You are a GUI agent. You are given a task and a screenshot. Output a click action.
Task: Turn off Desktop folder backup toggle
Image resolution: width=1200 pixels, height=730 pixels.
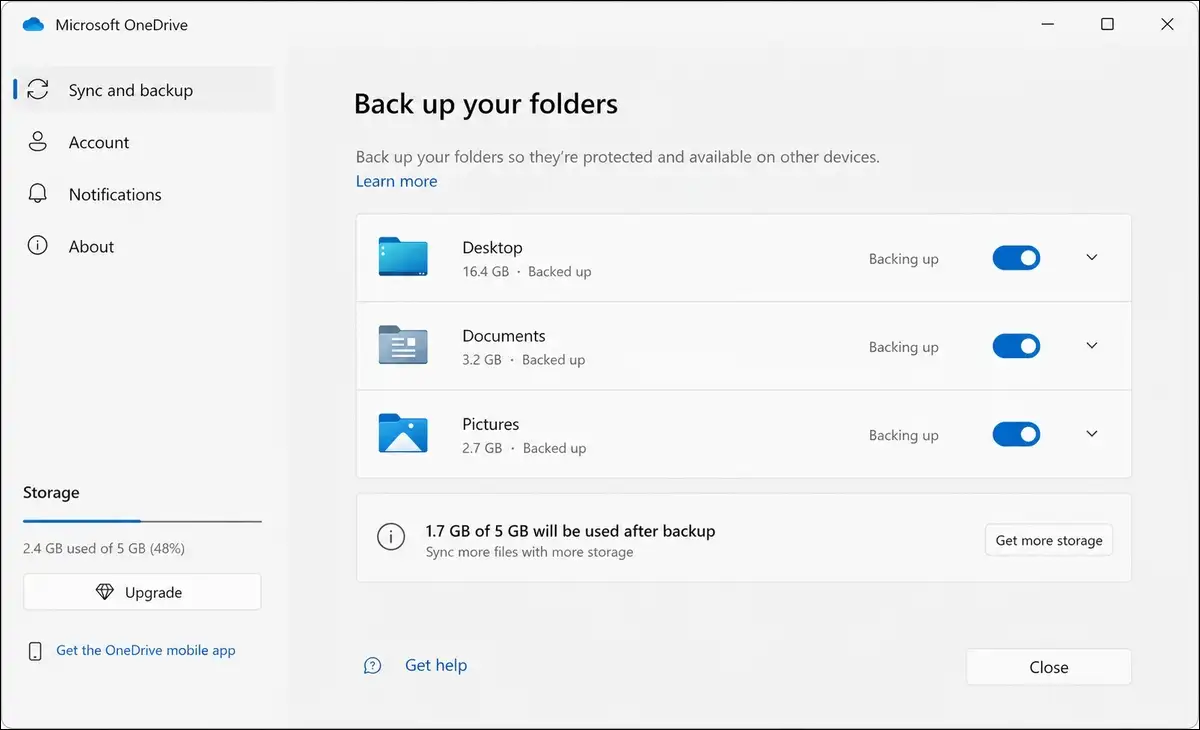pyautogui.click(x=1016, y=258)
